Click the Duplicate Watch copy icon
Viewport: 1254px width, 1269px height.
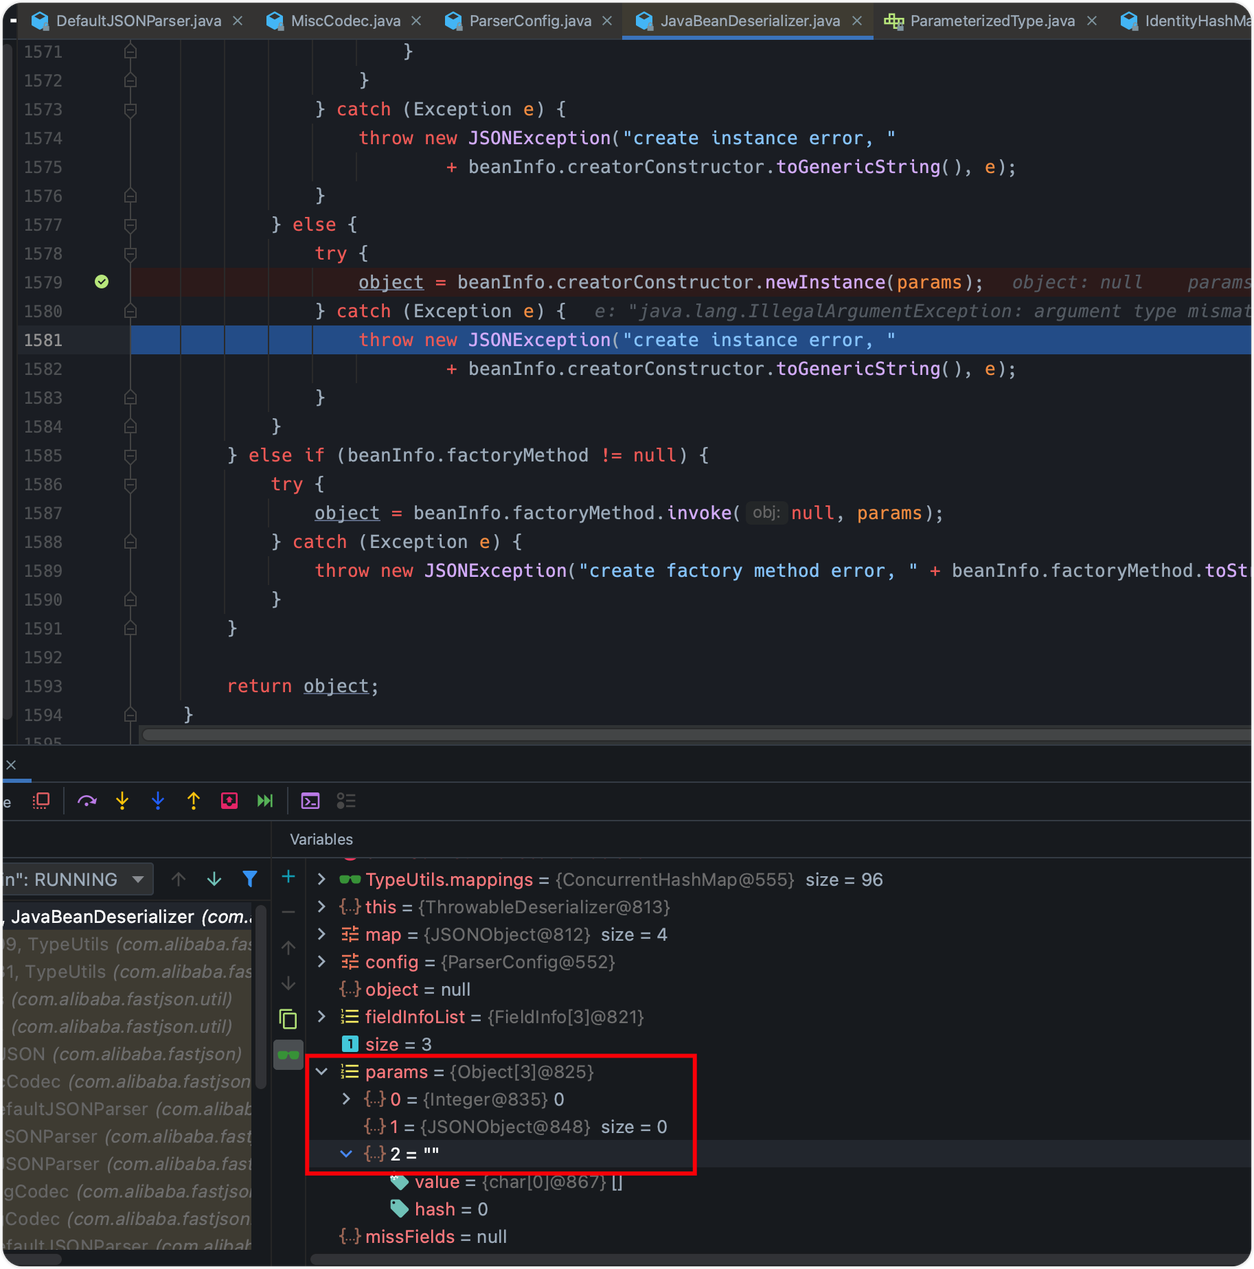[288, 1019]
